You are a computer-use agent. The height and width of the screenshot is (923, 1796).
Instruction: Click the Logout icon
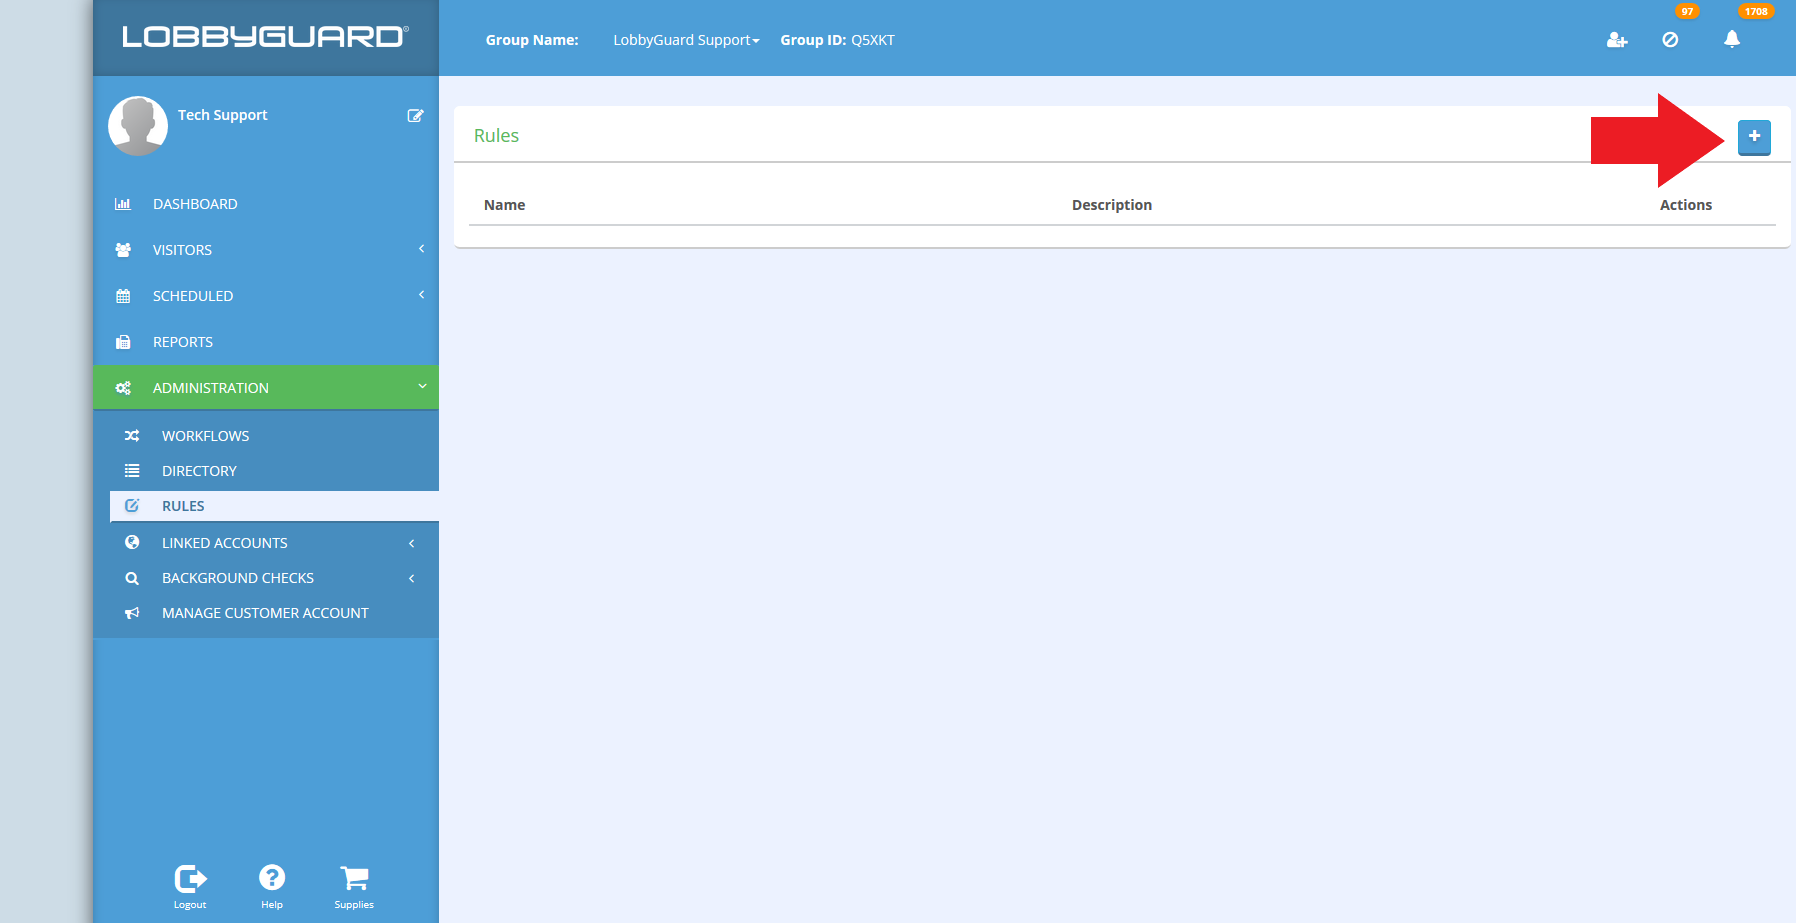(190, 879)
